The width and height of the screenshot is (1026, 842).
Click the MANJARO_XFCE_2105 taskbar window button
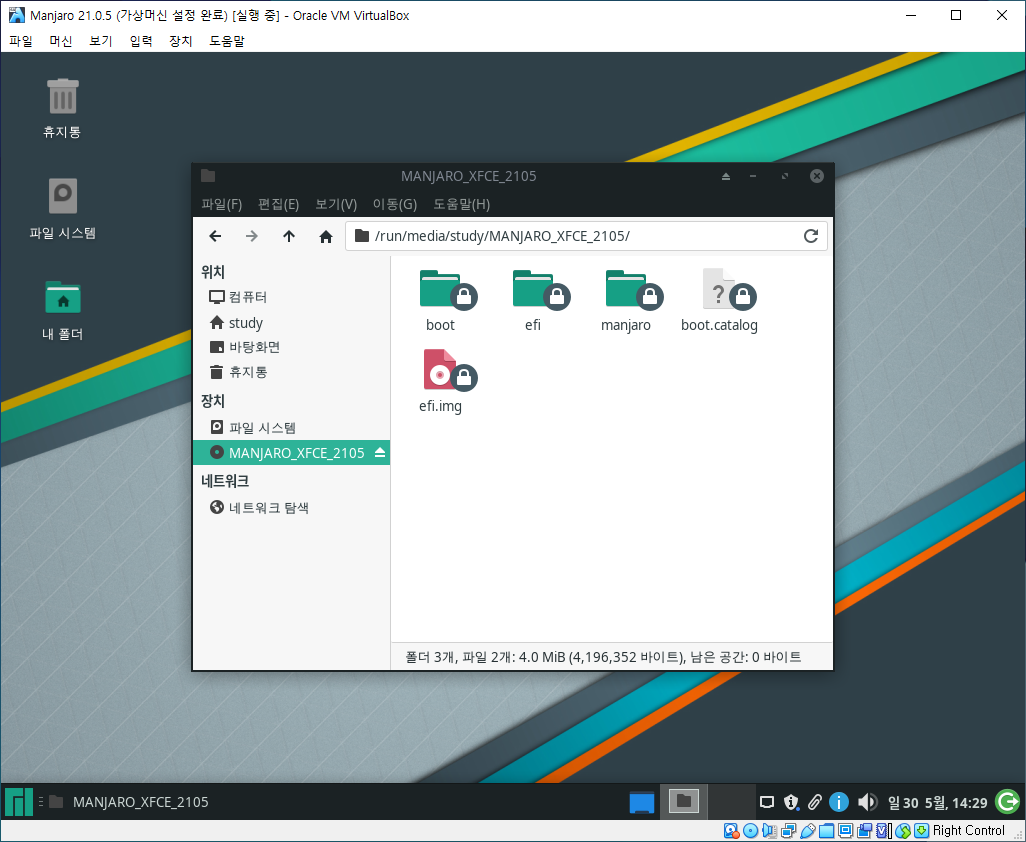[x=130, y=801]
